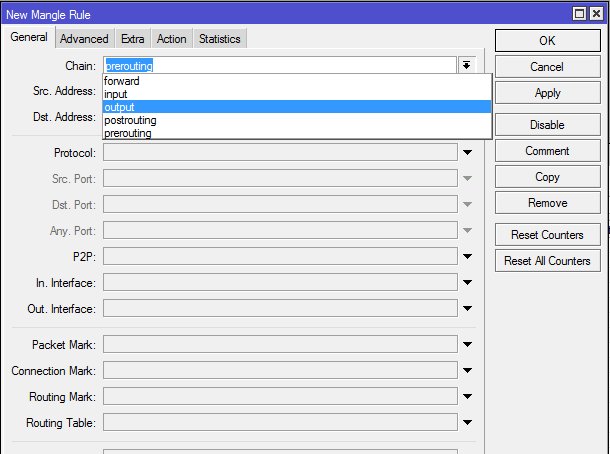Click Apply to save the rule

pos(547,93)
